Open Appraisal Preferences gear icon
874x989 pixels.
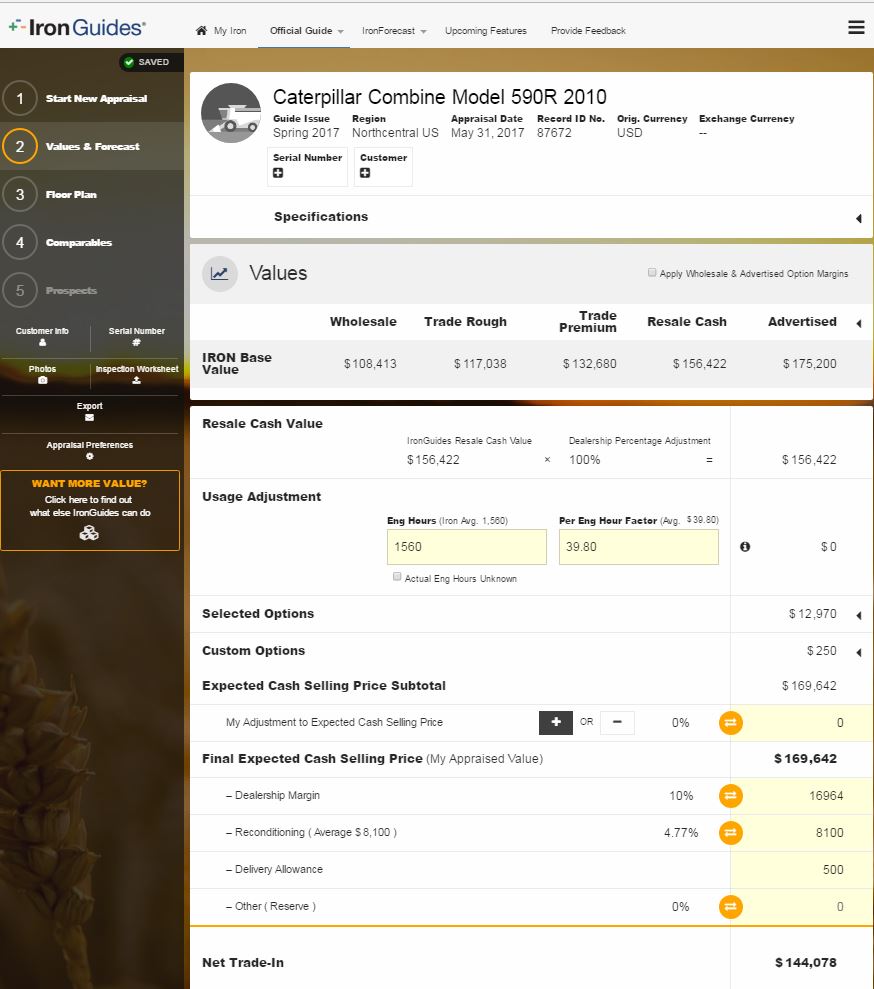(90, 456)
